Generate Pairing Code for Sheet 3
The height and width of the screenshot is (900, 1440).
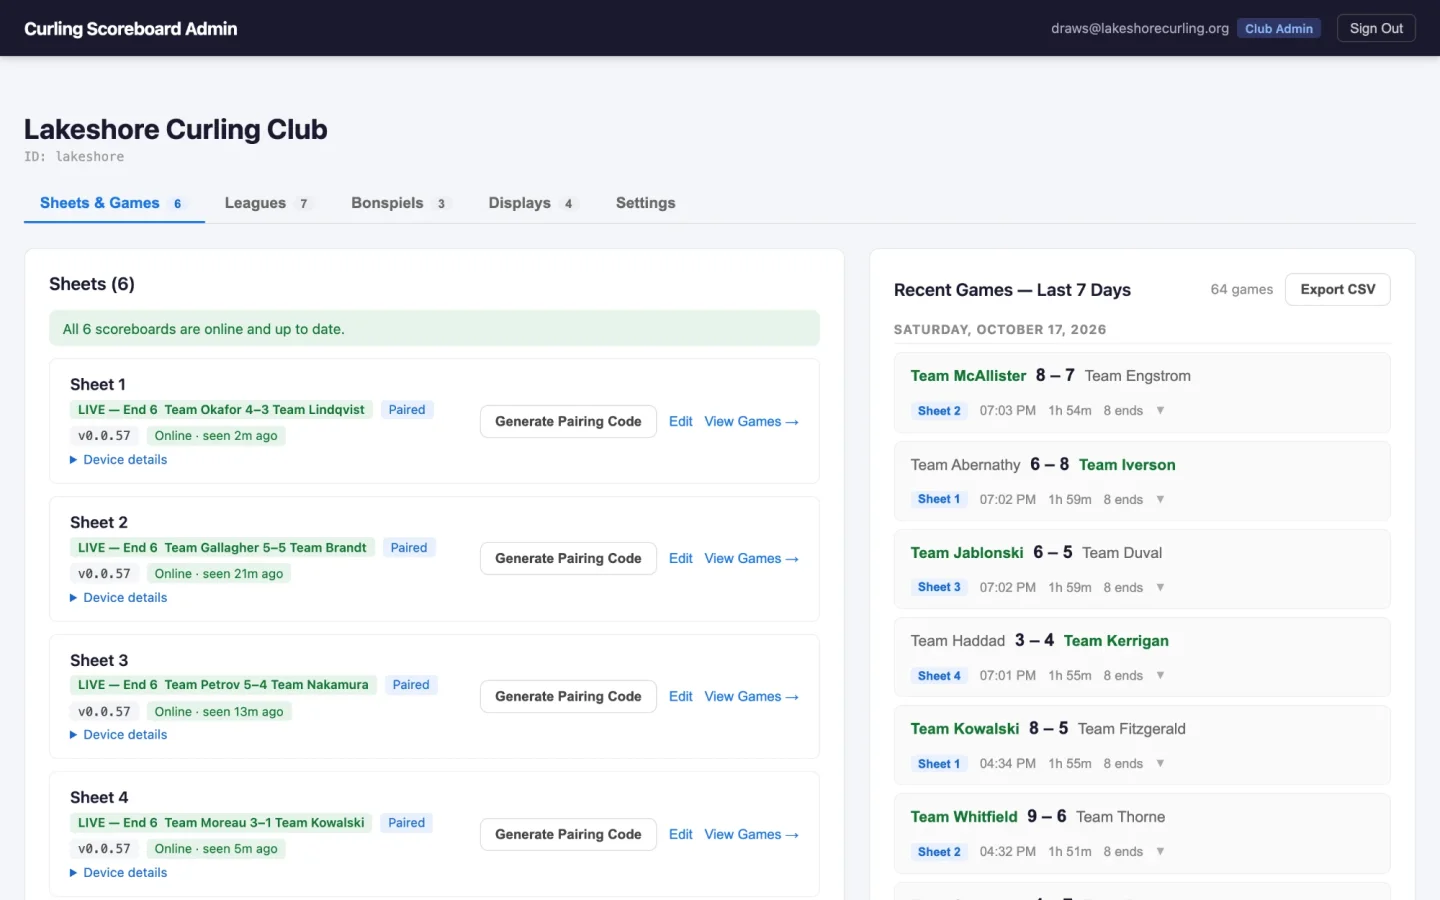568,697
